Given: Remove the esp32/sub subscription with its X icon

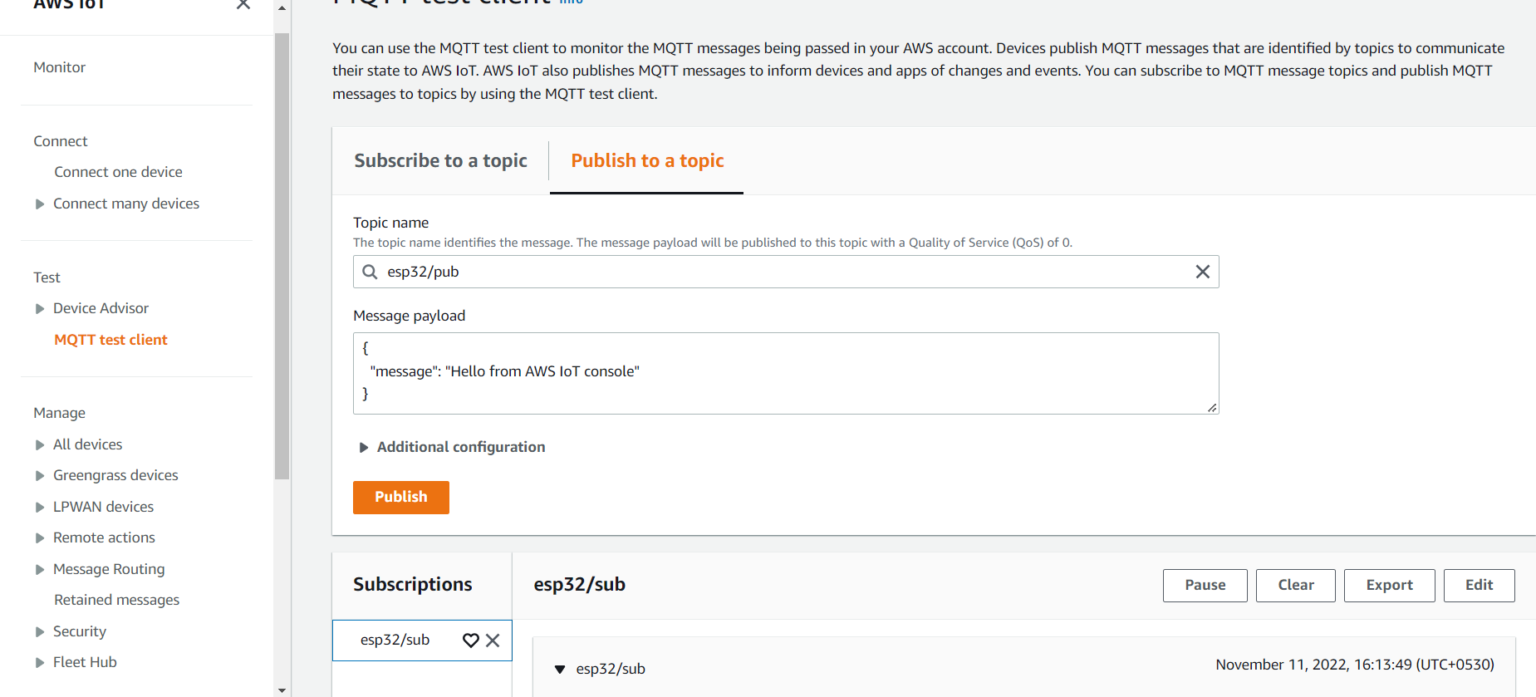Looking at the screenshot, I should click(x=492, y=640).
